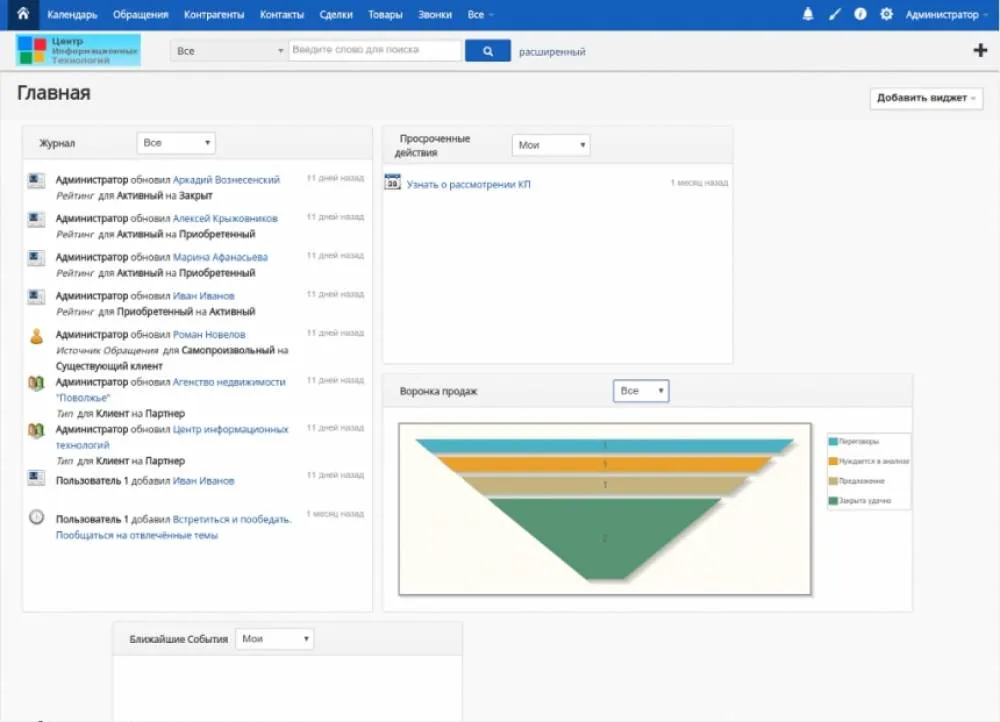Screen dimensions: 1000x722
Task: Click Главная page heading
Action: coord(54,93)
